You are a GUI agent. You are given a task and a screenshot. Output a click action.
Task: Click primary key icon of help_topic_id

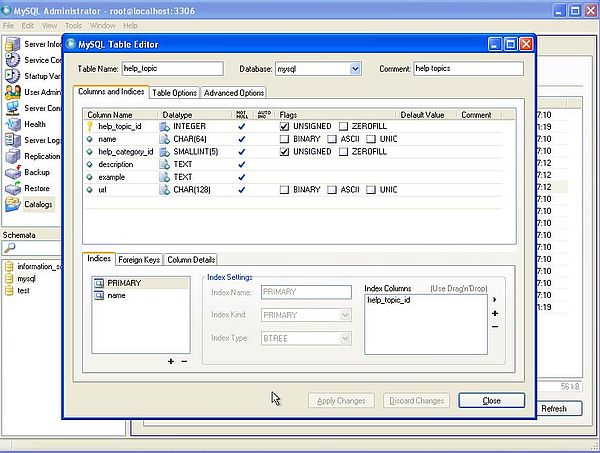[x=90, y=126]
